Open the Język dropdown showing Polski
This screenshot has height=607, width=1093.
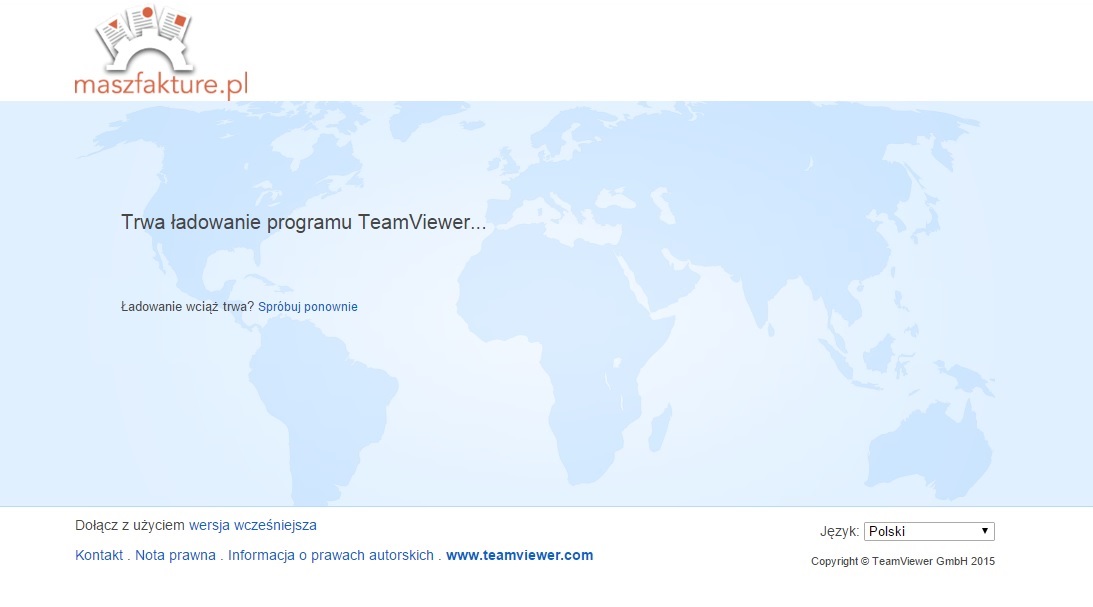pos(929,532)
